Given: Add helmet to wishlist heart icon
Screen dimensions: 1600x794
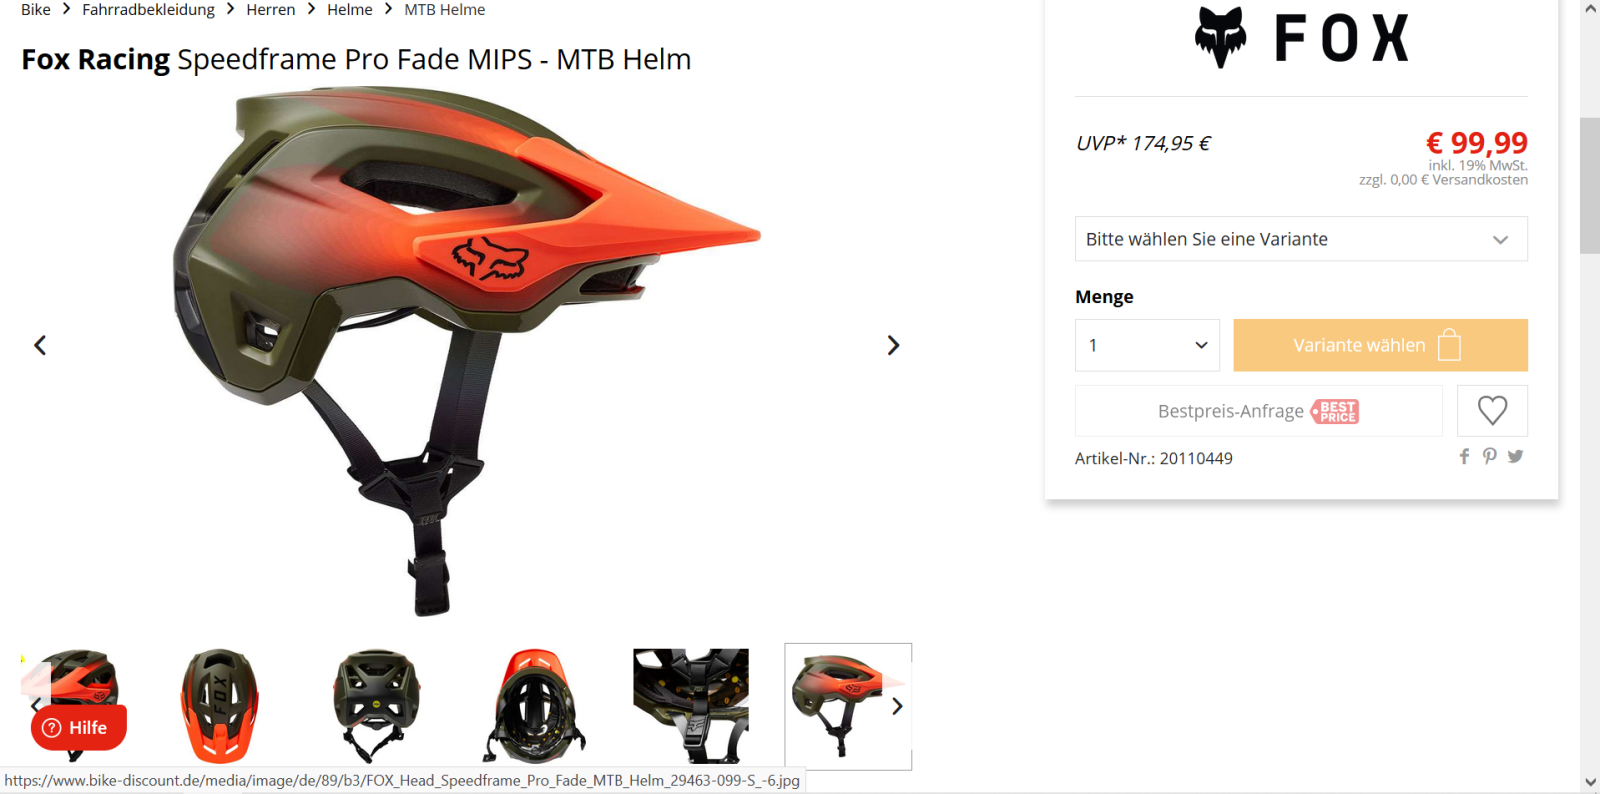Looking at the screenshot, I should tap(1492, 411).
